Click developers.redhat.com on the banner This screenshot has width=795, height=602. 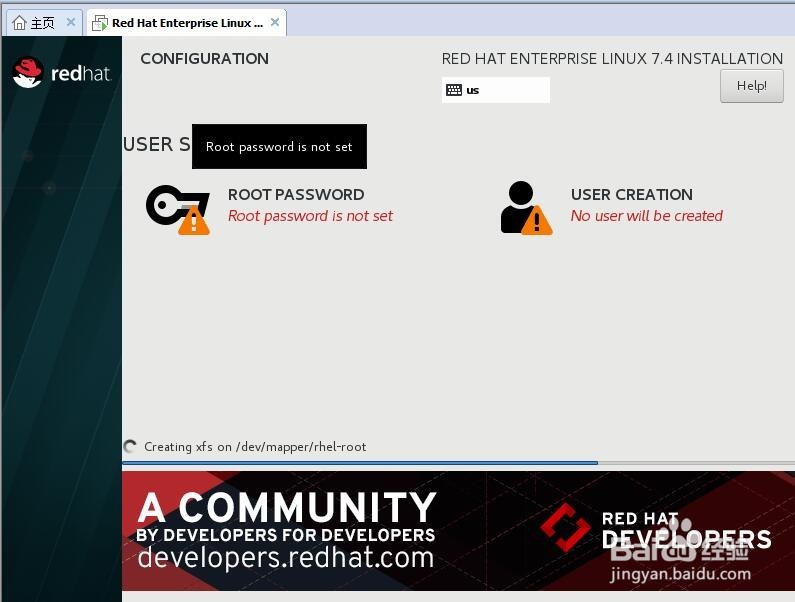coord(286,557)
